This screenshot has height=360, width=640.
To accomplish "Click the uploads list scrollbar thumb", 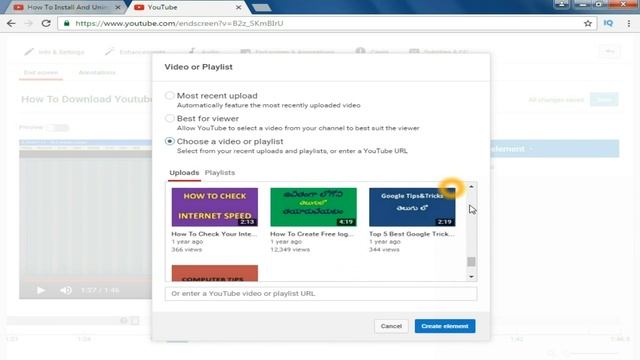I will (471, 261).
